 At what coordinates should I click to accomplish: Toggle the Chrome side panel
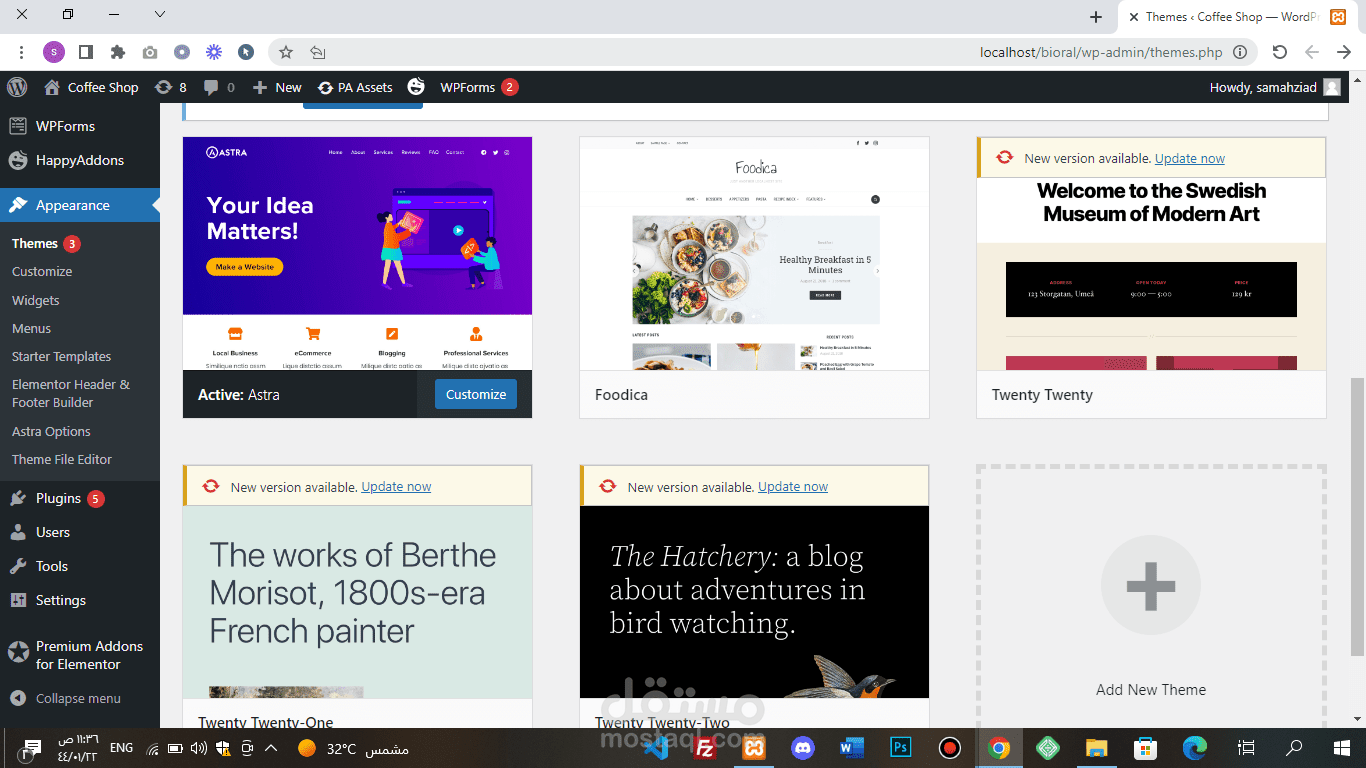tap(86, 52)
